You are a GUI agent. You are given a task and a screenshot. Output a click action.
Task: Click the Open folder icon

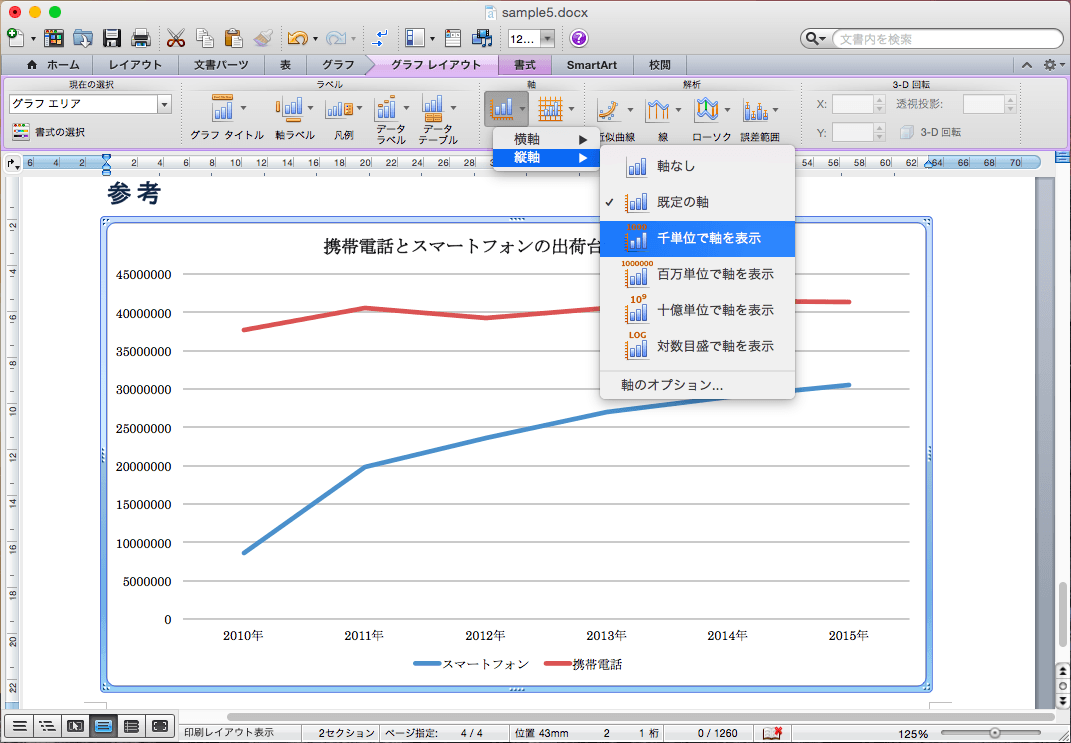pos(83,38)
